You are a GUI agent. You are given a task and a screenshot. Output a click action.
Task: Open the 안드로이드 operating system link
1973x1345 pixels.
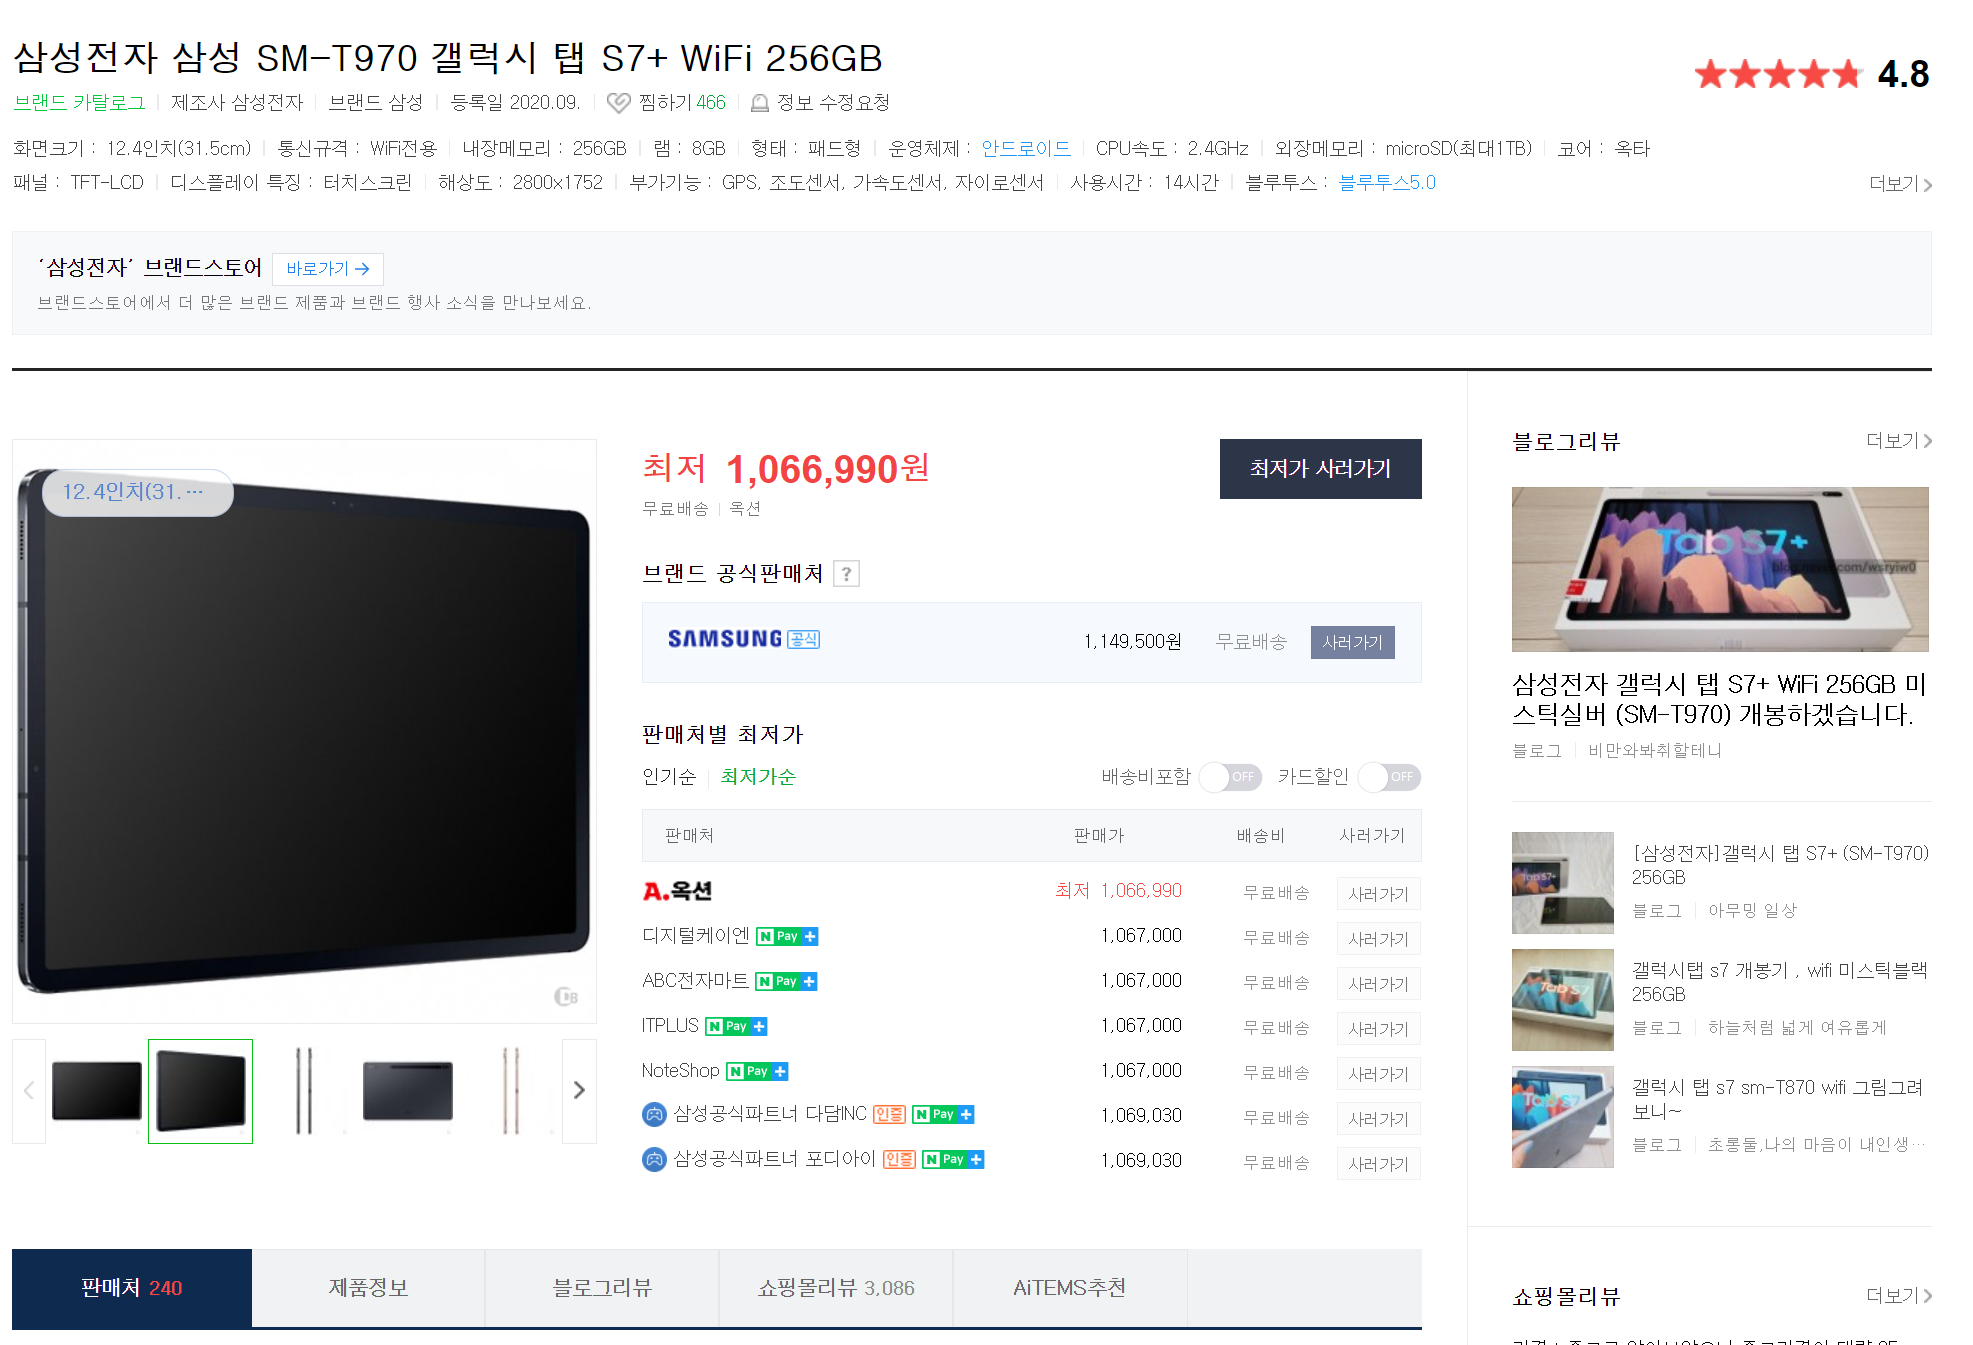(1026, 149)
